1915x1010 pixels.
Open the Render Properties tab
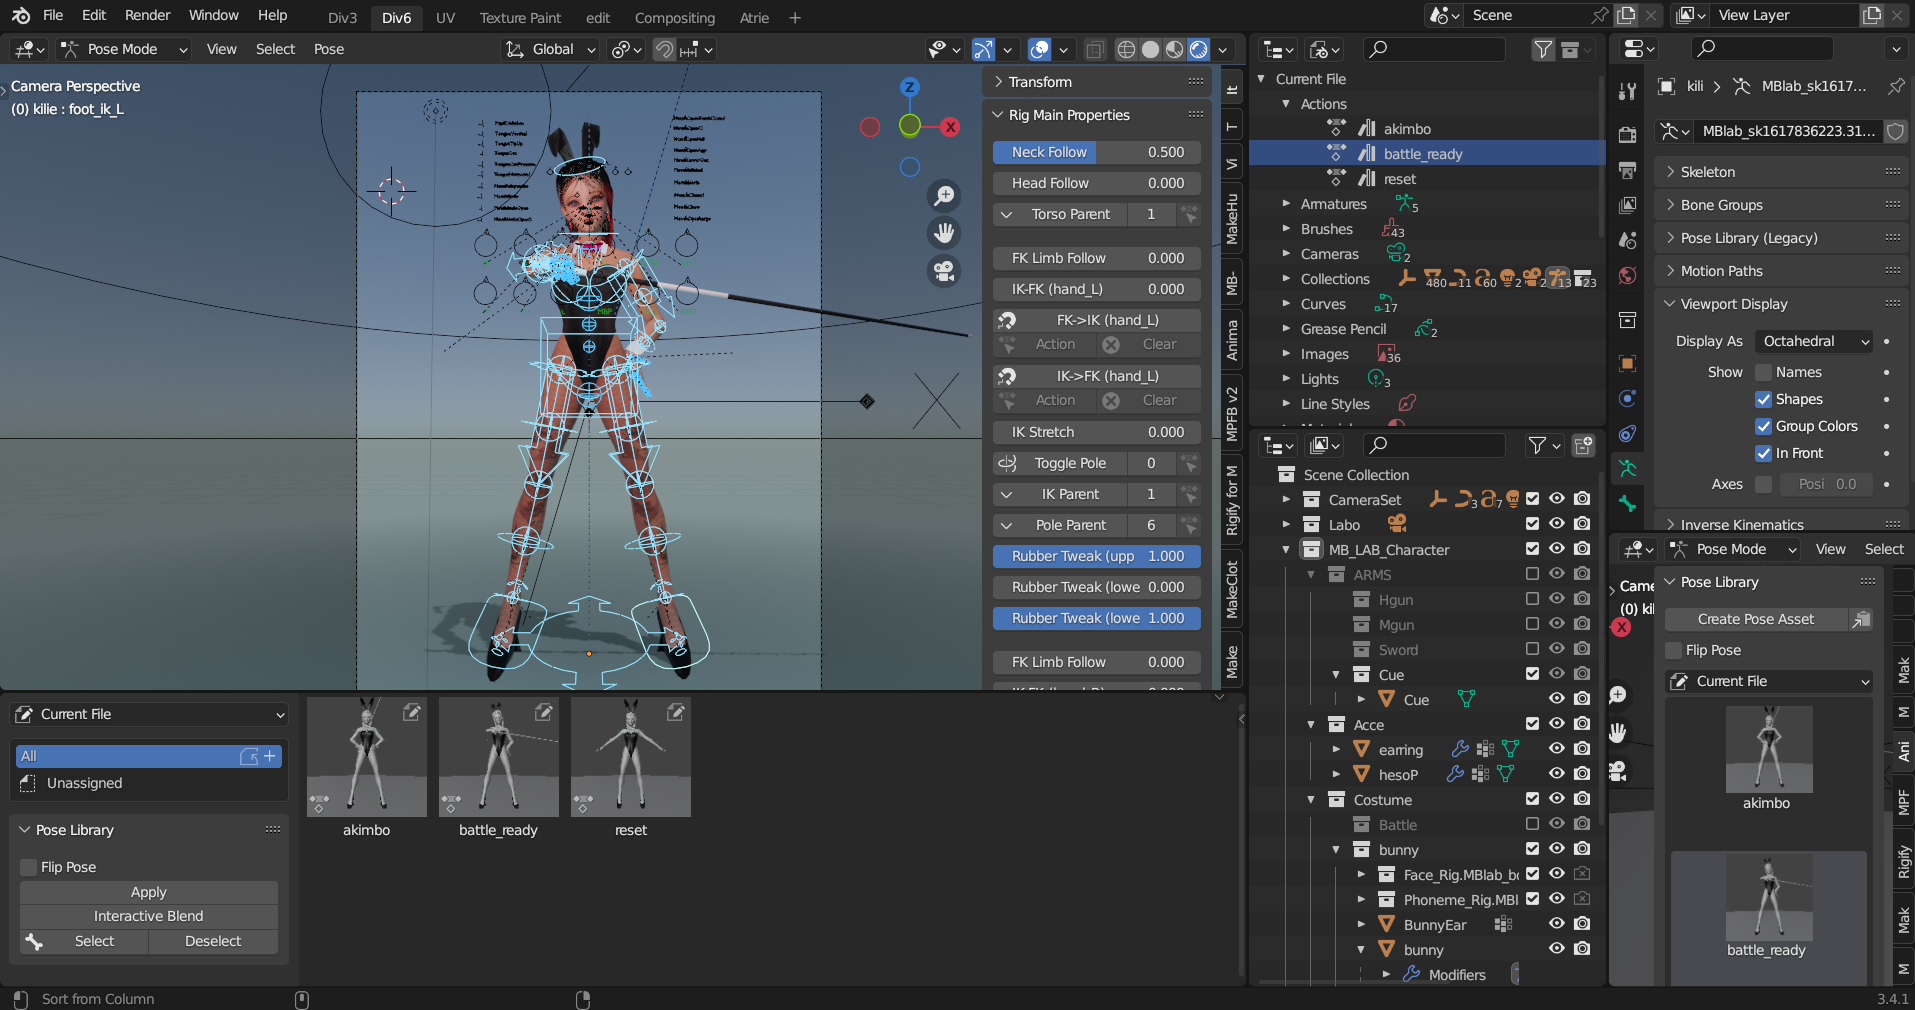pyautogui.click(x=1628, y=135)
